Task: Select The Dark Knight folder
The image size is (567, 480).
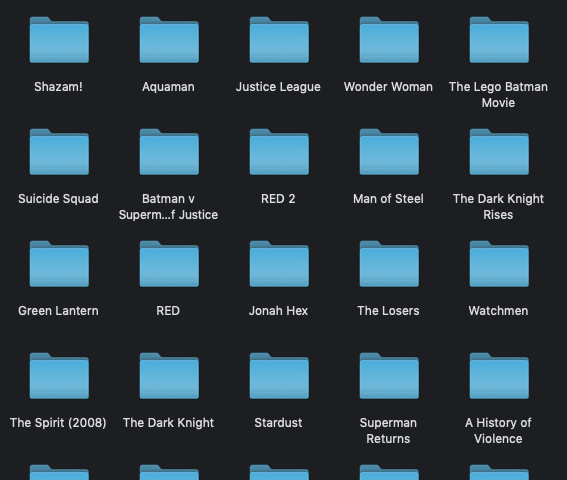Action: [169, 376]
